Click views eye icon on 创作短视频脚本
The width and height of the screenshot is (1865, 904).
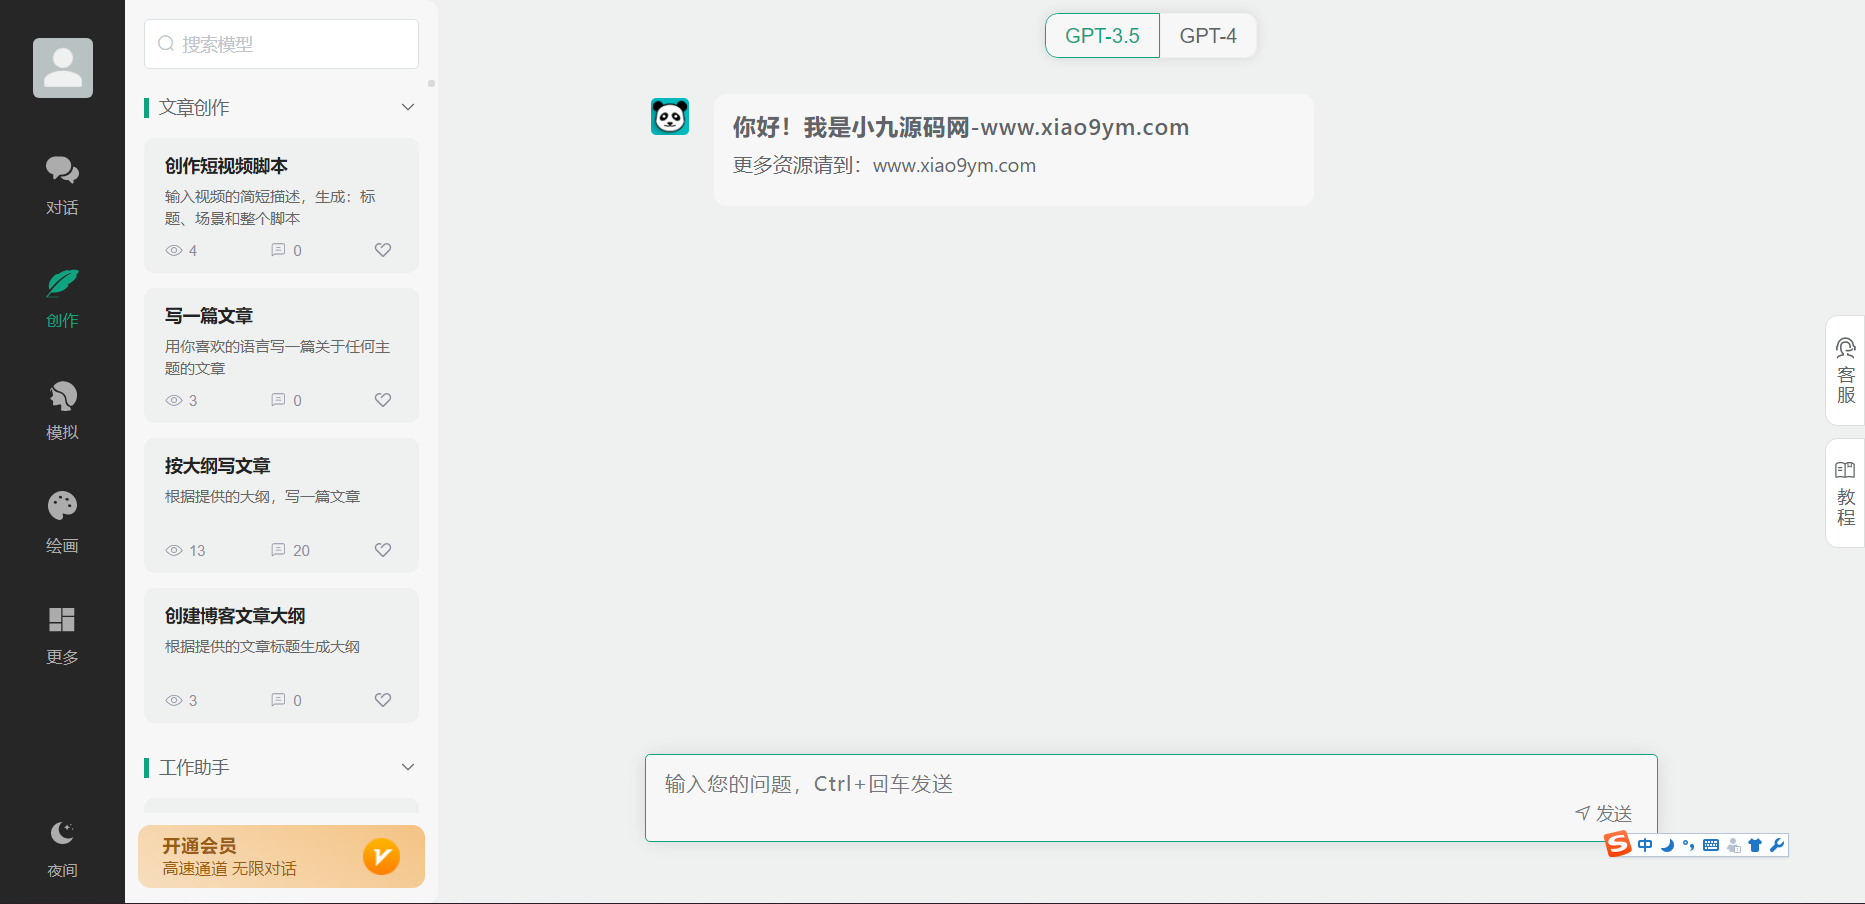[174, 250]
